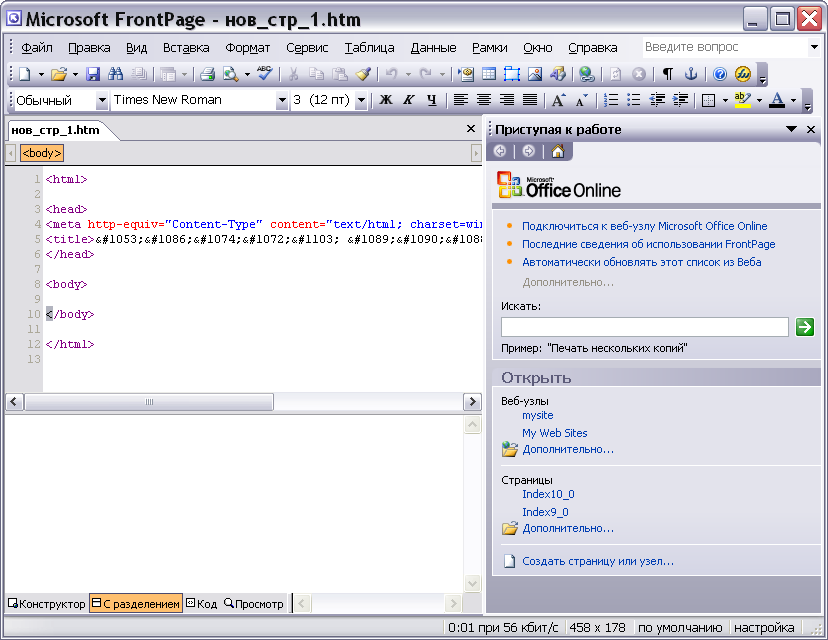Viewport: 828px width, 640px height.
Task: Open the font size dropdown
Action: click(361, 100)
